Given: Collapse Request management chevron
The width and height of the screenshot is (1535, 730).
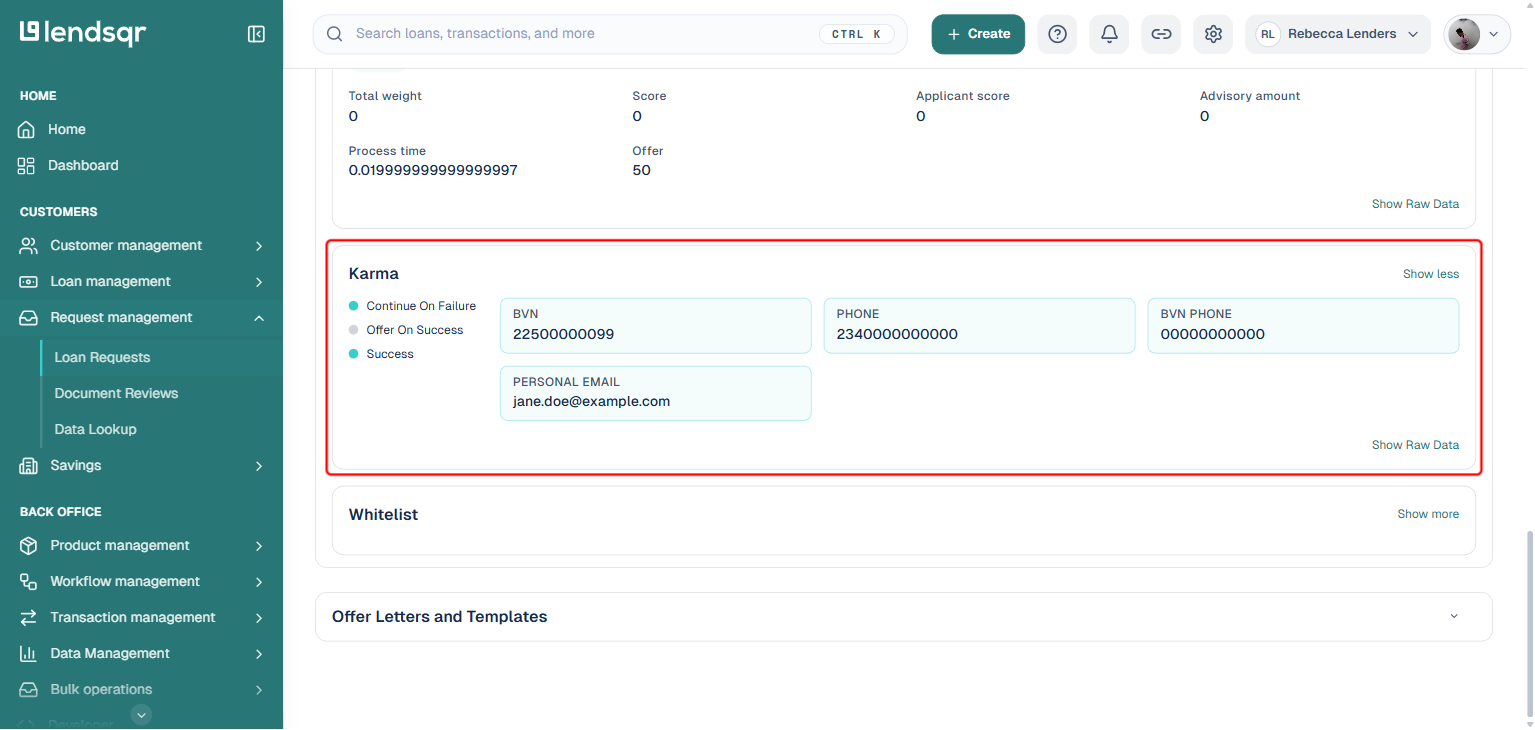Looking at the screenshot, I should pyautogui.click(x=259, y=318).
